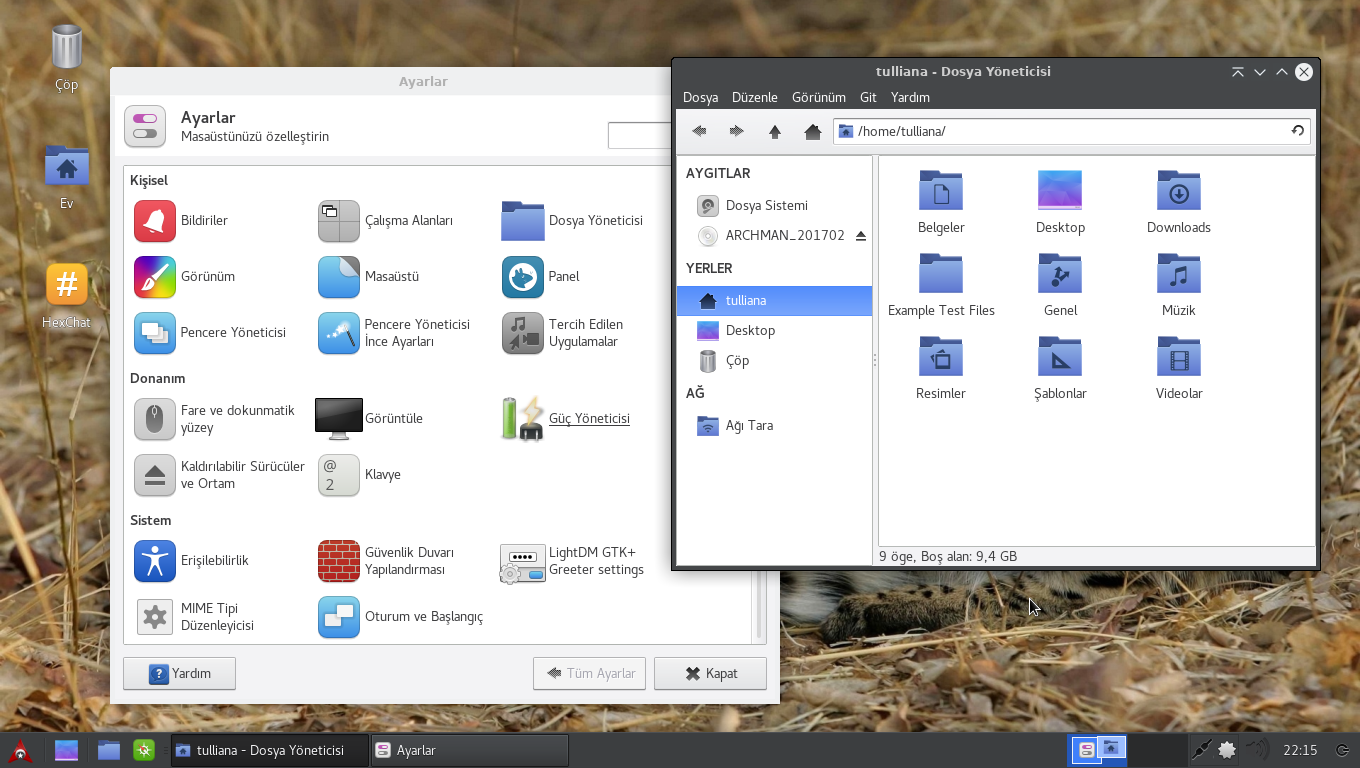Eject the ARCHMAN_201702 volume
Image resolution: width=1360 pixels, height=768 pixels.
coord(861,236)
